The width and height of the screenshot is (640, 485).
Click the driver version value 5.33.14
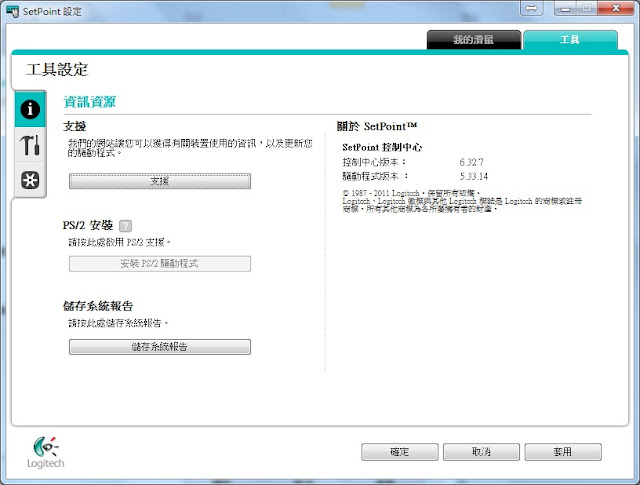pos(473,176)
